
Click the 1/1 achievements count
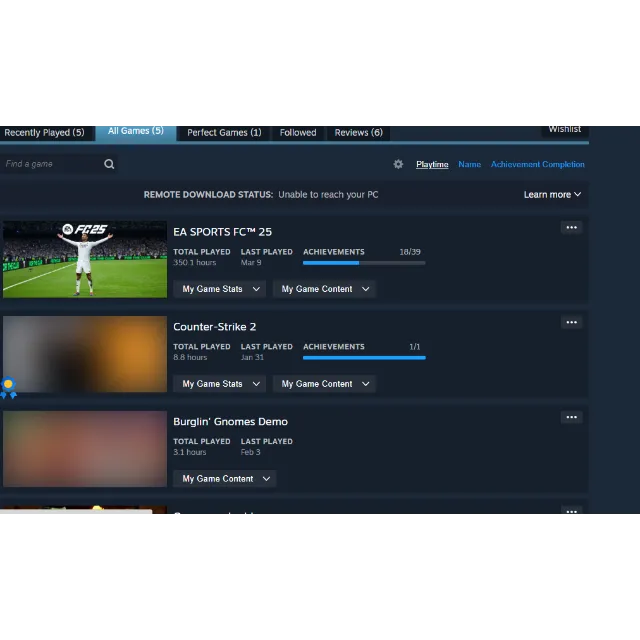click(415, 347)
